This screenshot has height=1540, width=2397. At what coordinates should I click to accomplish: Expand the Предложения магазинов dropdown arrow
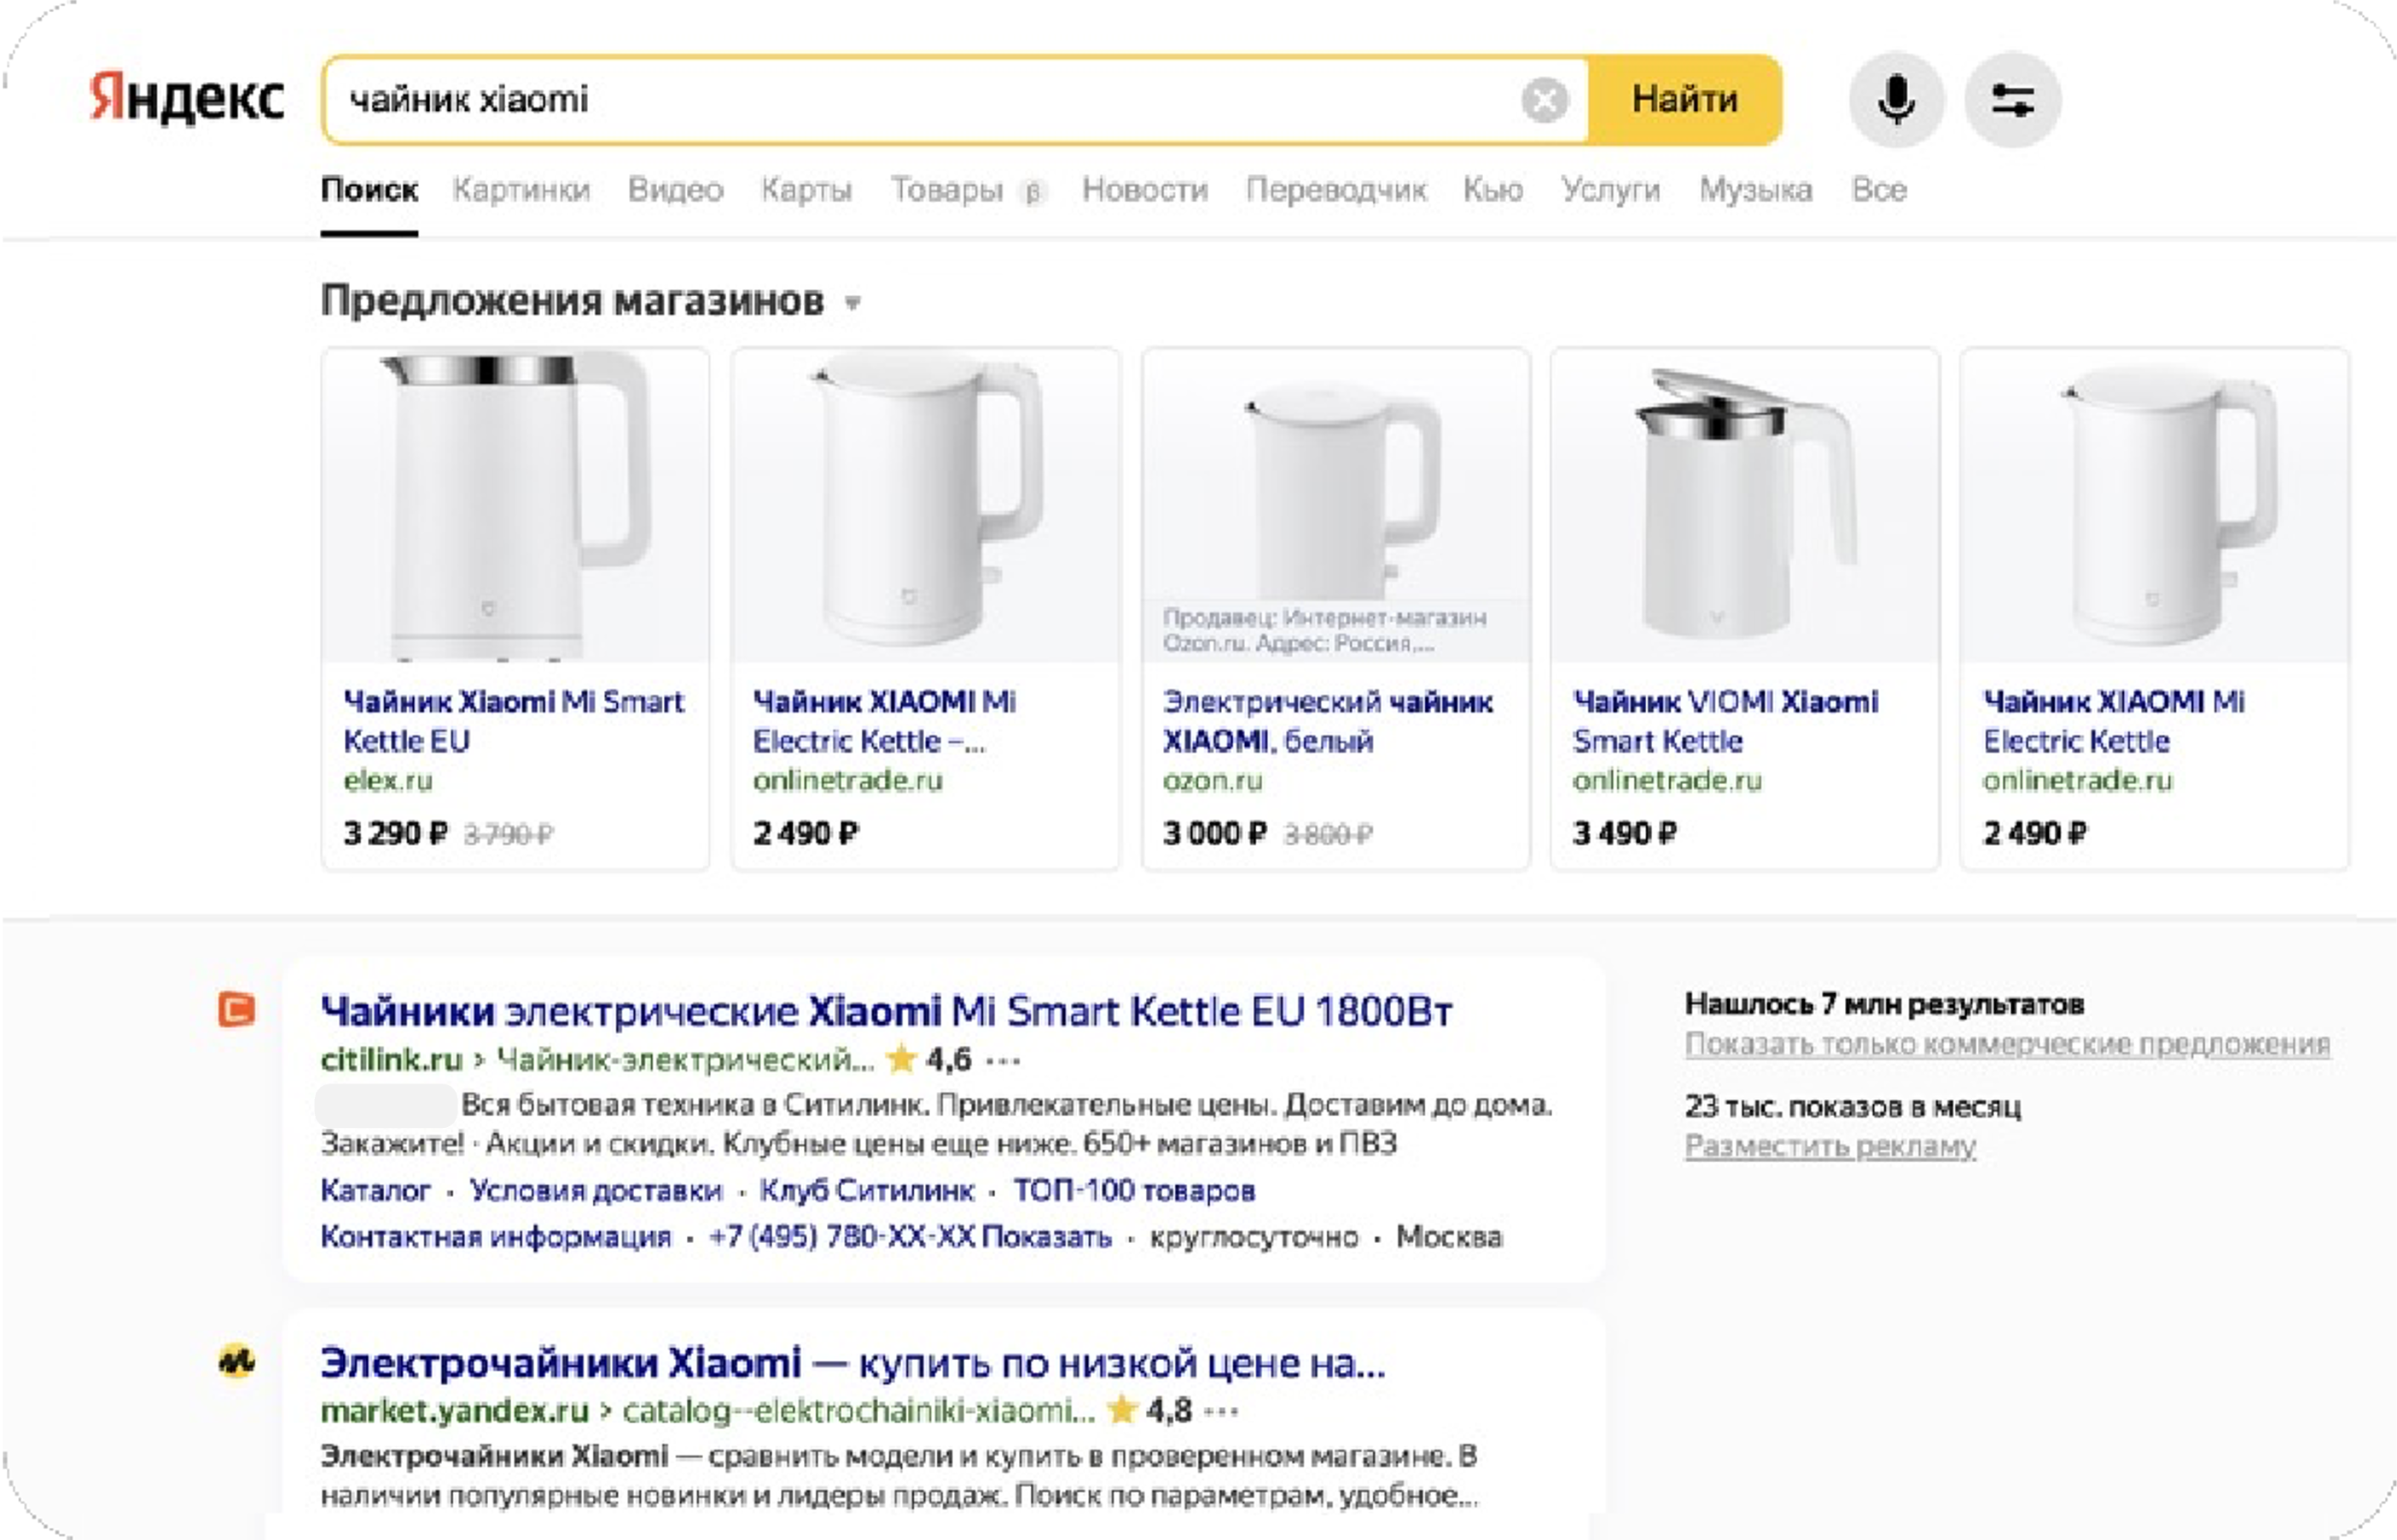pyautogui.click(x=852, y=302)
